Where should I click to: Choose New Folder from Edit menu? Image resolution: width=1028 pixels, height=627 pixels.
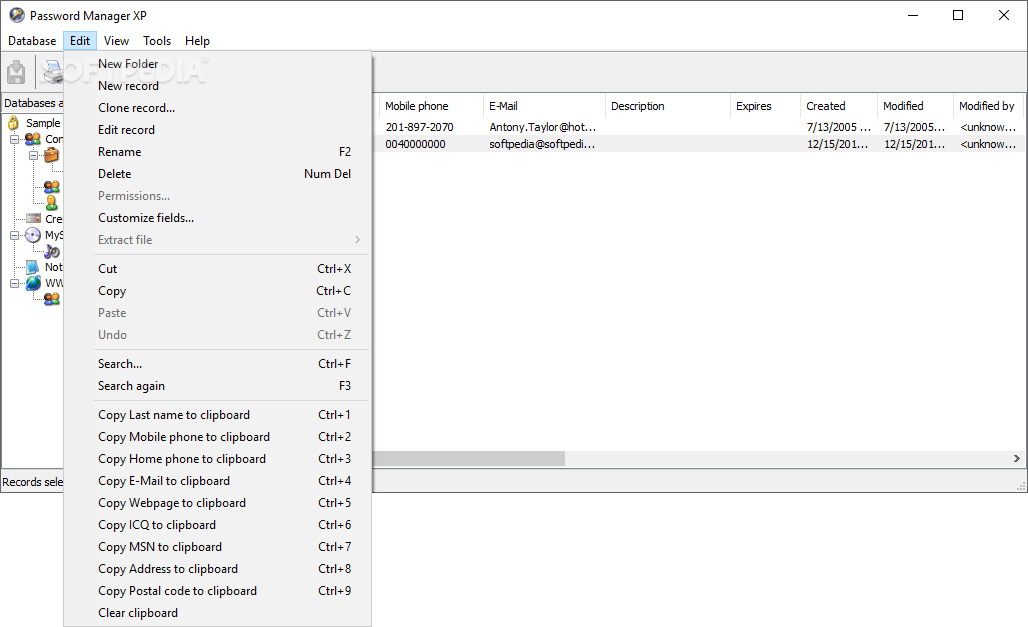click(218, 64)
